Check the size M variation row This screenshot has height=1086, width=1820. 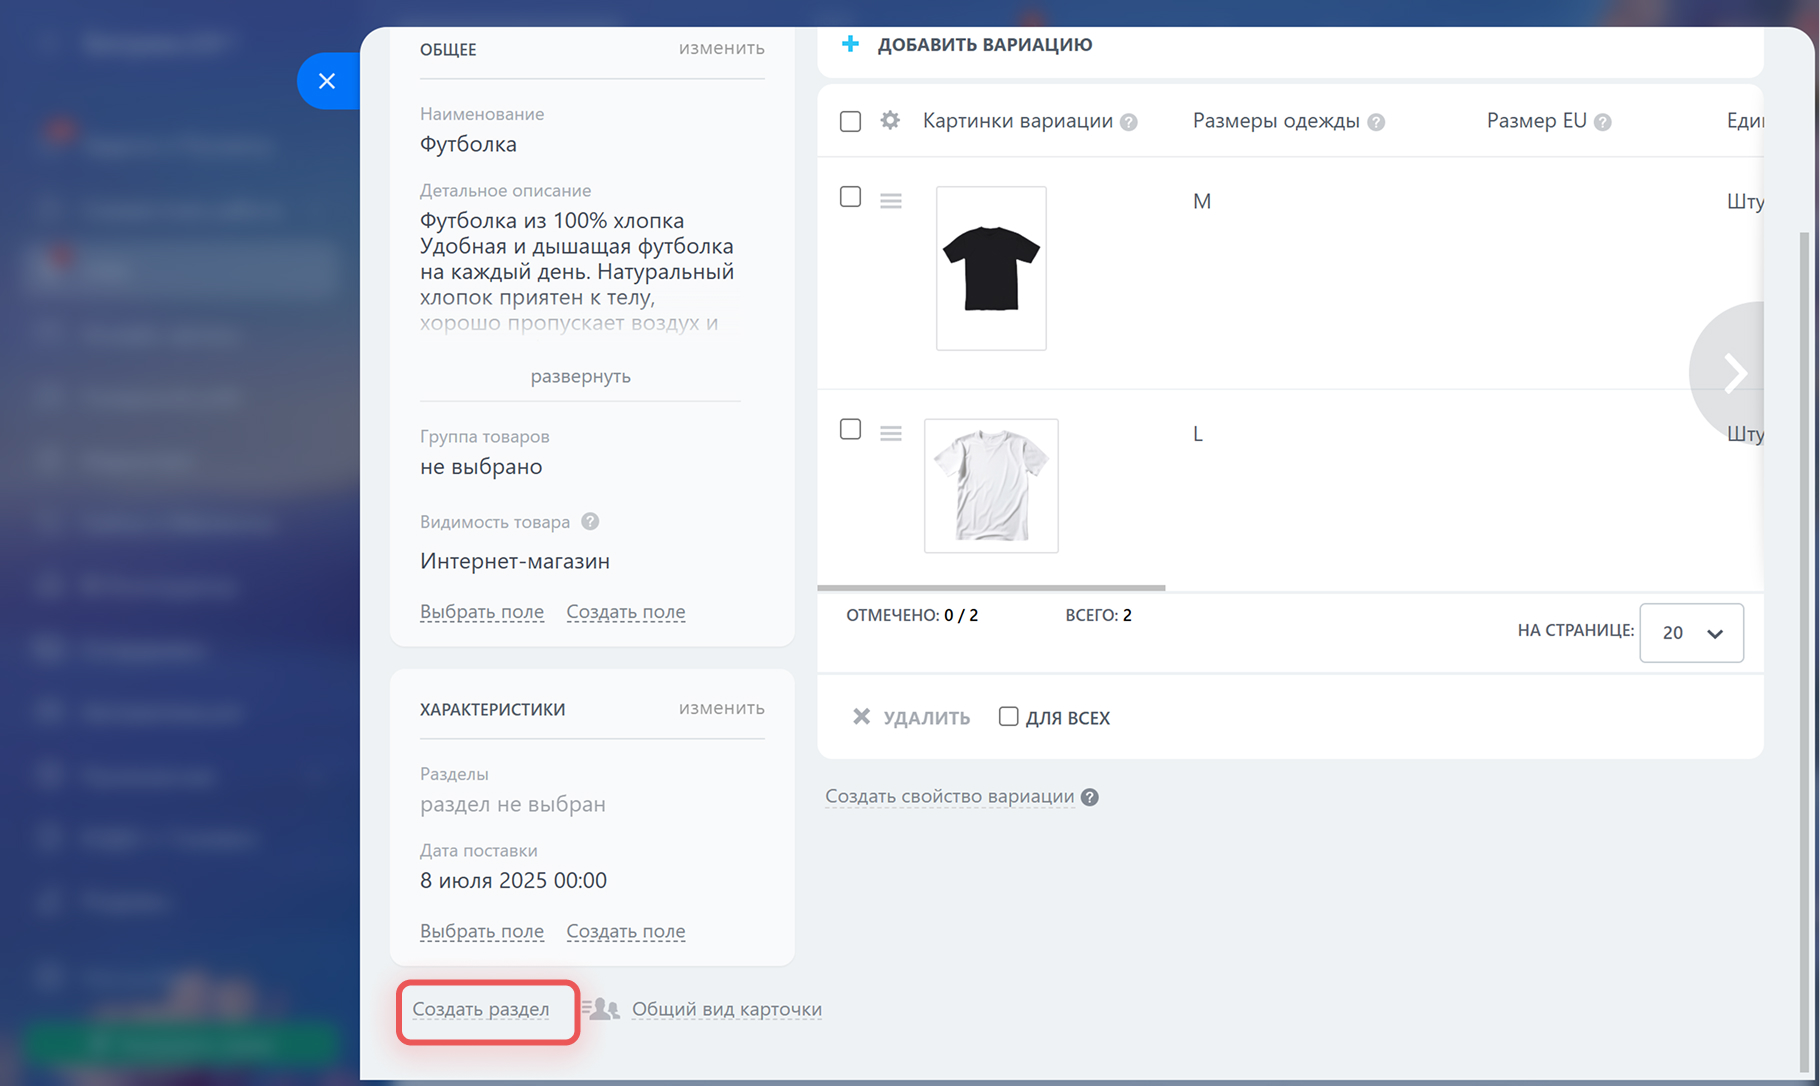pos(850,197)
